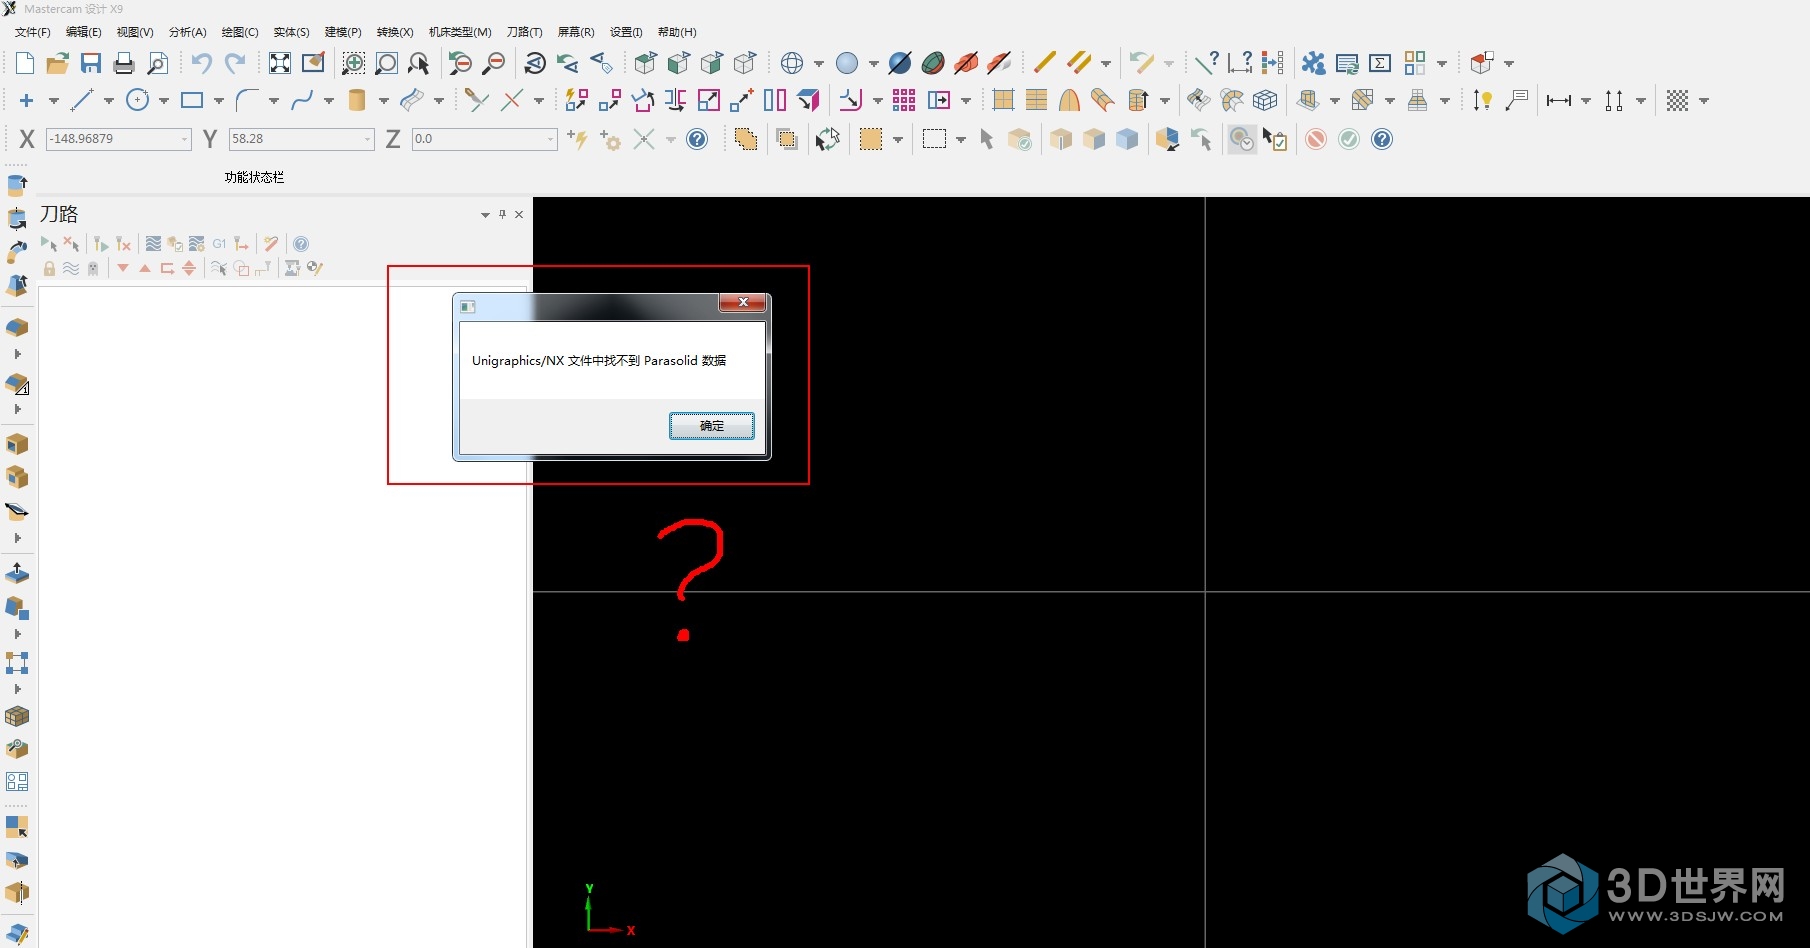Click the Repaint screen icon
Screen dimensions: 1810x948
[x=313, y=63]
